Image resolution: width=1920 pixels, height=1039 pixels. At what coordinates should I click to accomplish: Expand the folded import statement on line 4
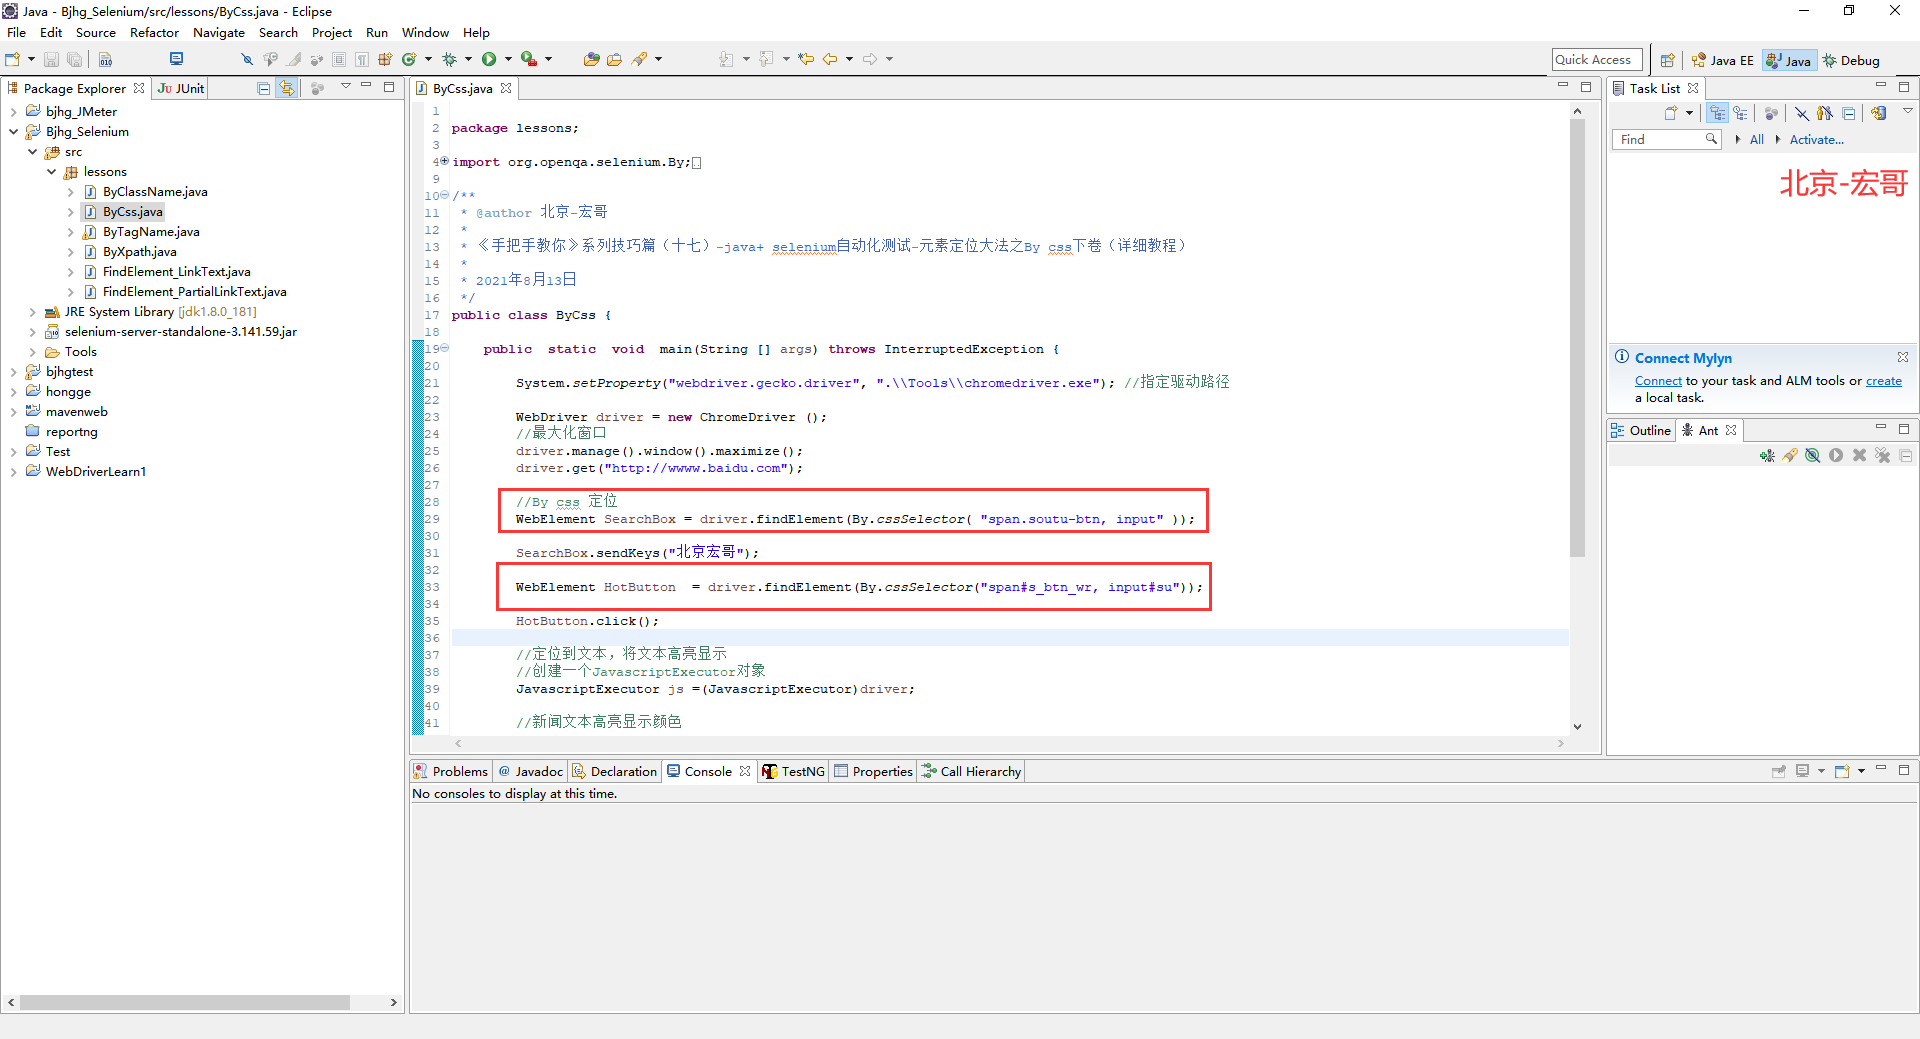pos(444,161)
